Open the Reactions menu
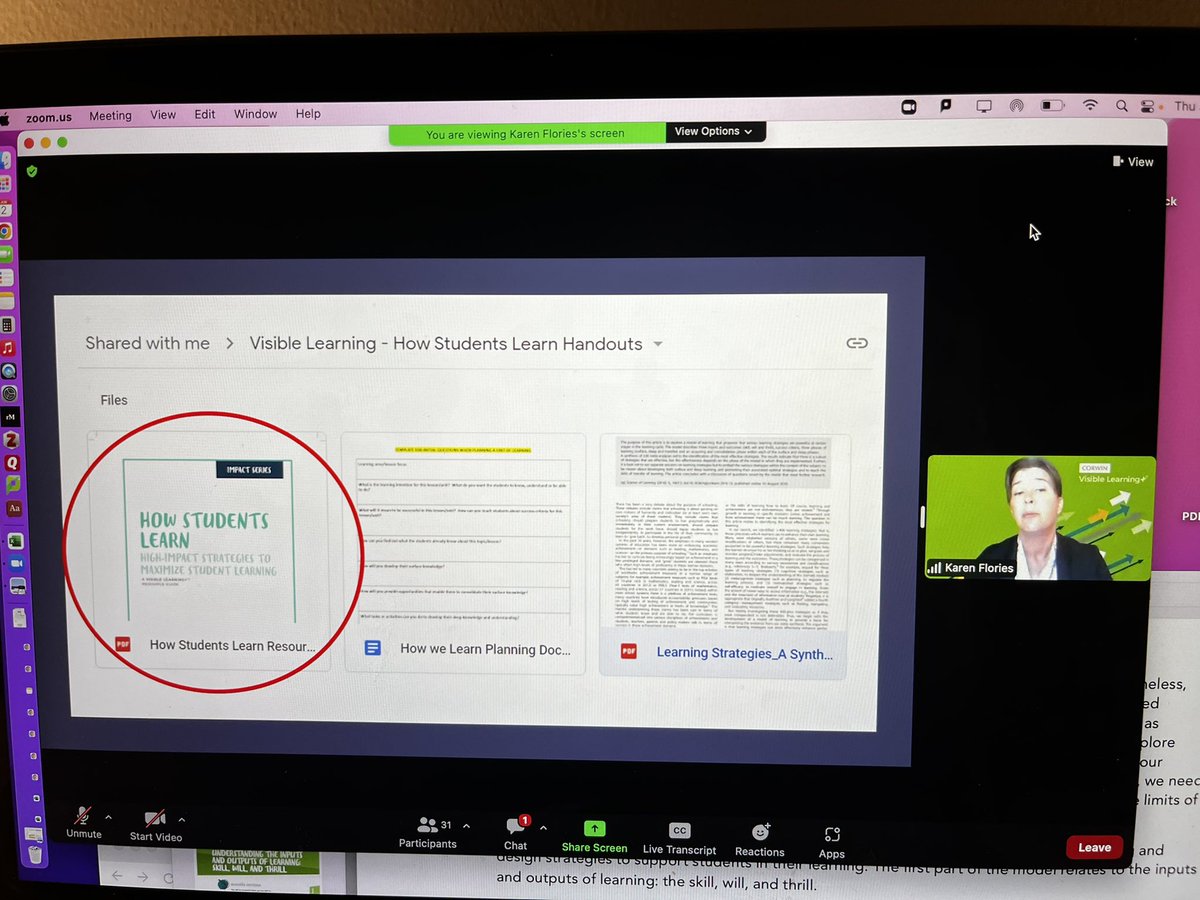1200x900 pixels. click(760, 840)
